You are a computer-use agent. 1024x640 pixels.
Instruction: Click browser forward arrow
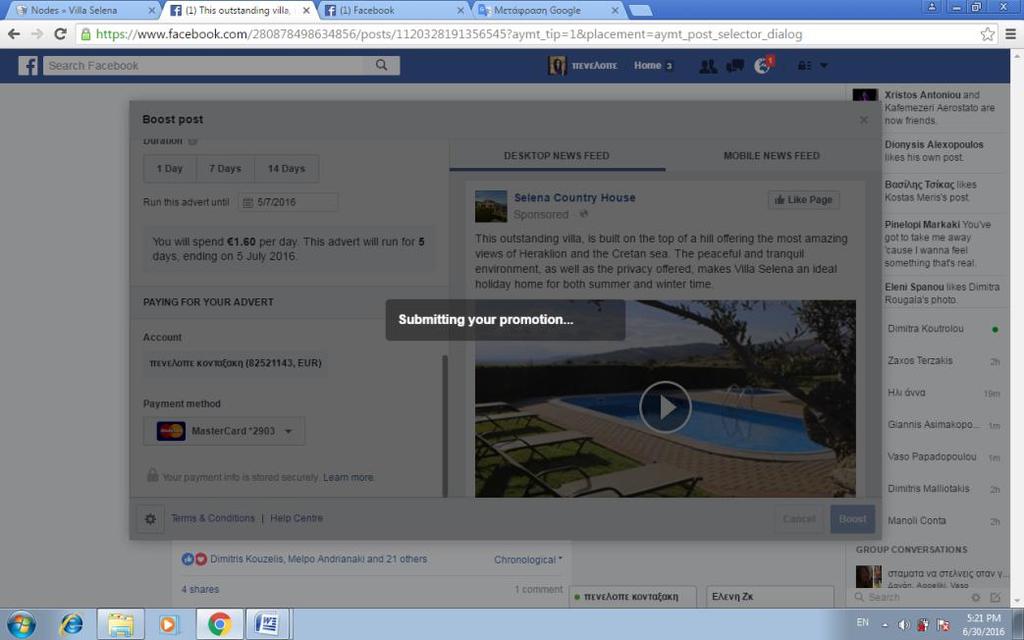[x=37, y=34]
